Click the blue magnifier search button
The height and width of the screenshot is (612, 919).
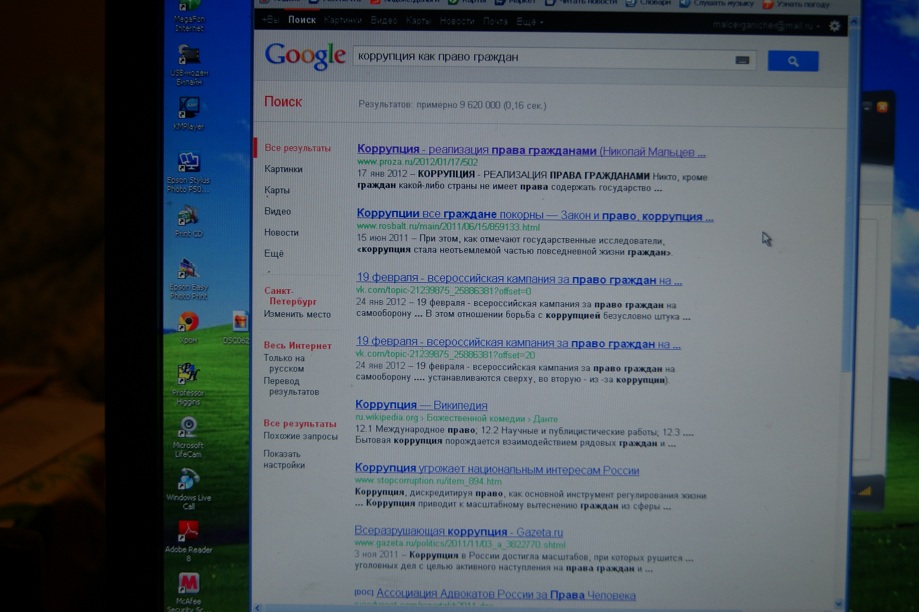(793, 61)
